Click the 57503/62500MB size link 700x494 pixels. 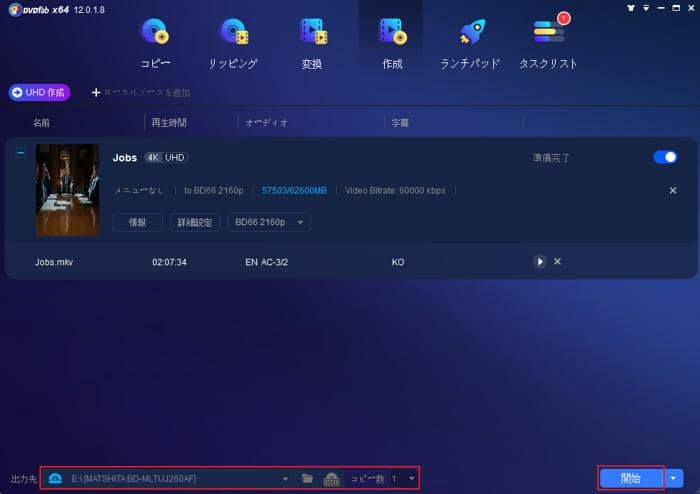(x=294, y=191)
